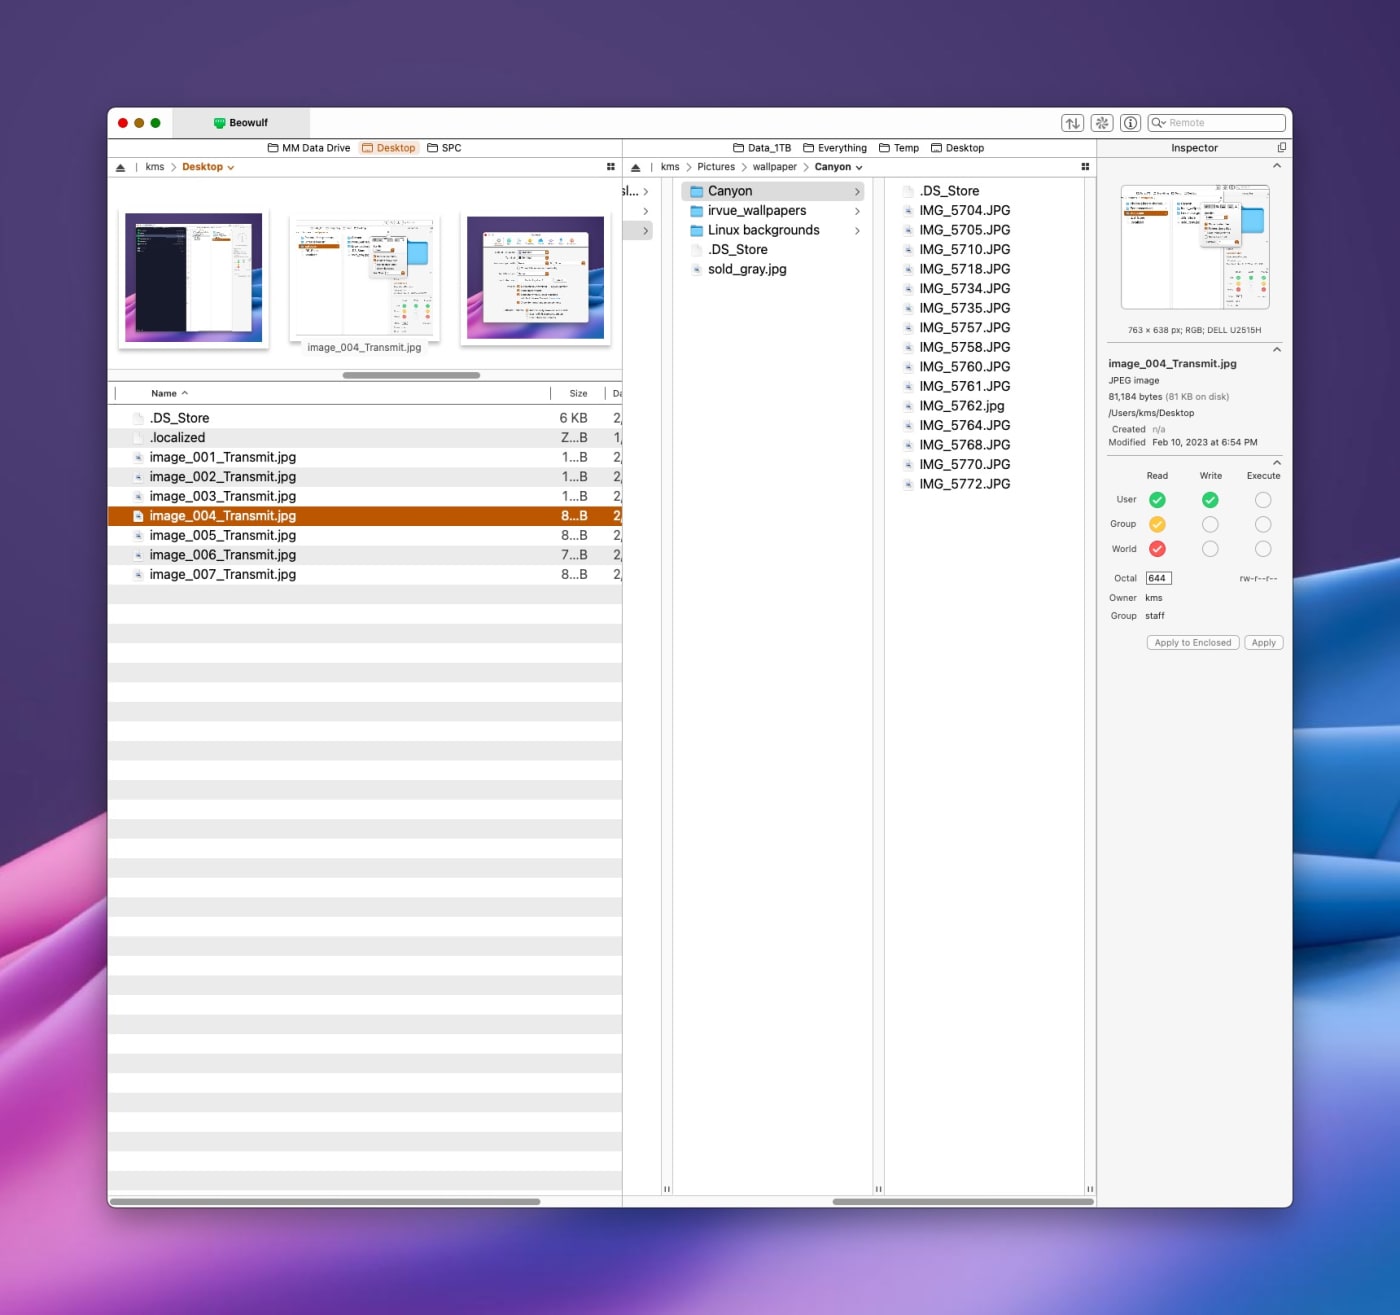Viewport: 1400px width, 1315px height.
Task: Click the eject icon beside the kms path
Action: (121, 167)
